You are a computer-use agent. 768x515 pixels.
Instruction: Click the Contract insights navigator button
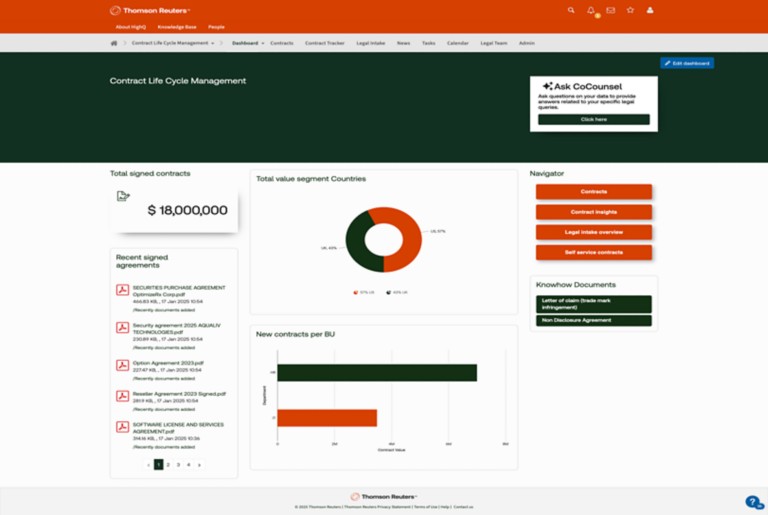click(x=594, y=212)
